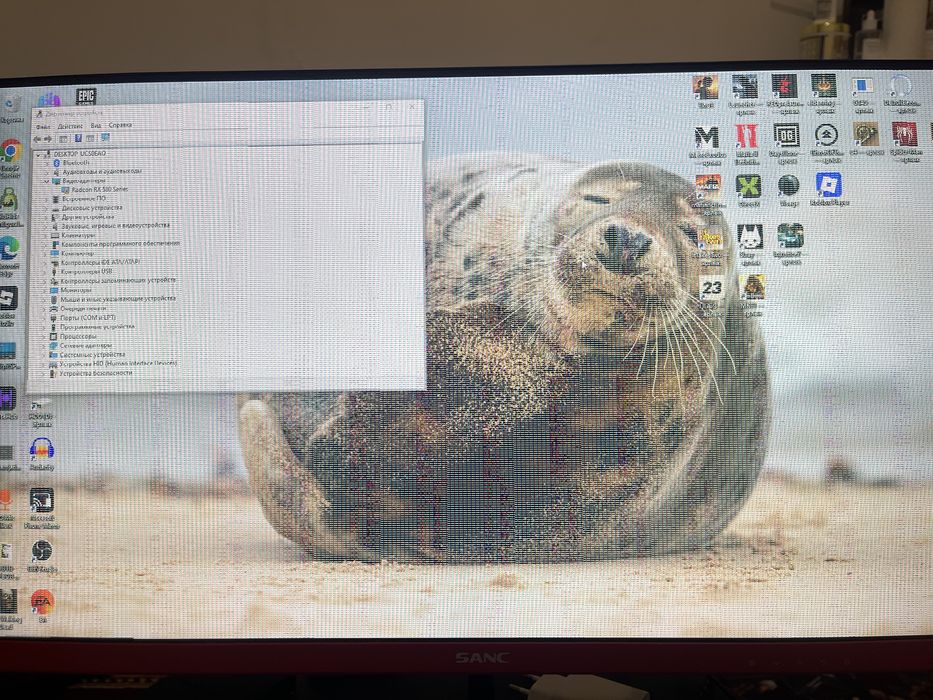This screenshot has height=700, width=933.
Task: Open the red double-stripe desktop icon
Action: [x=746, y=136]
